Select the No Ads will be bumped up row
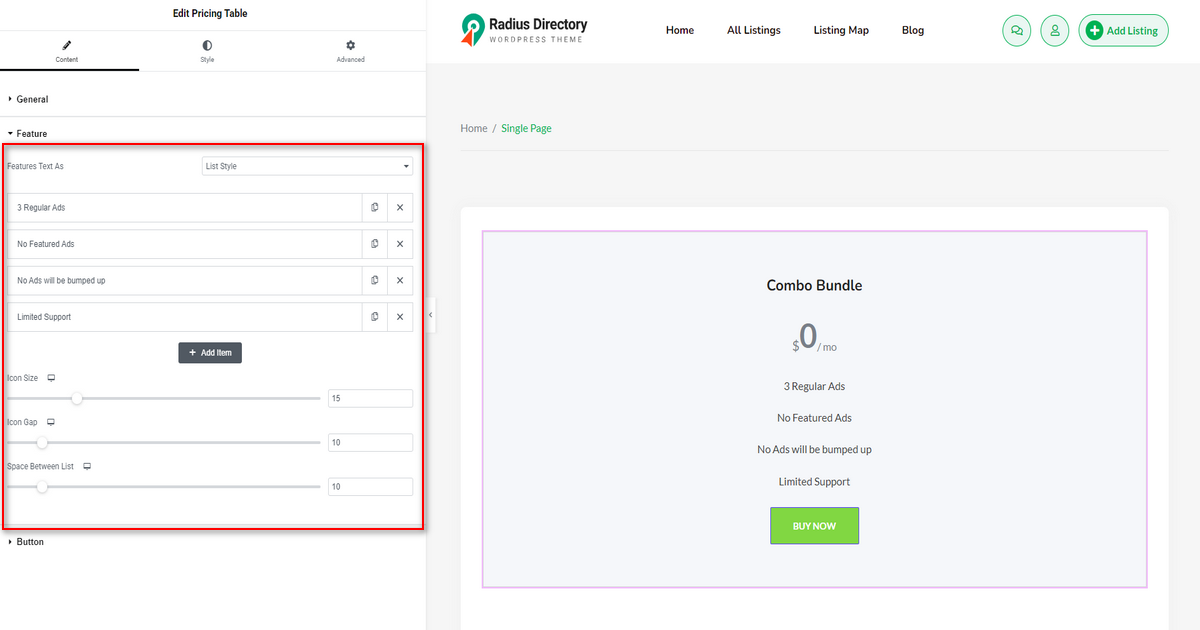 [184, 280]
